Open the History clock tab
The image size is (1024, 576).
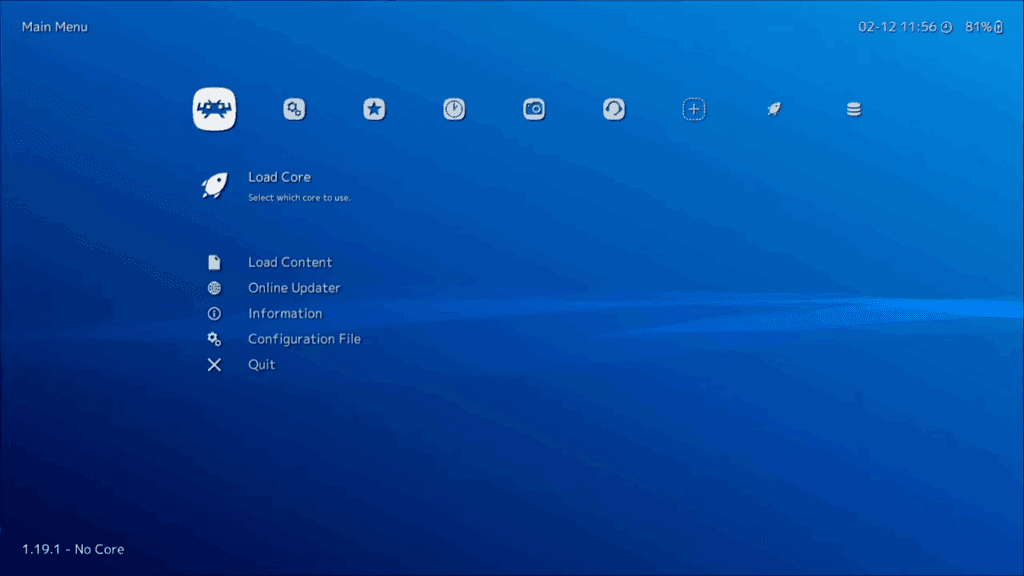454,109
